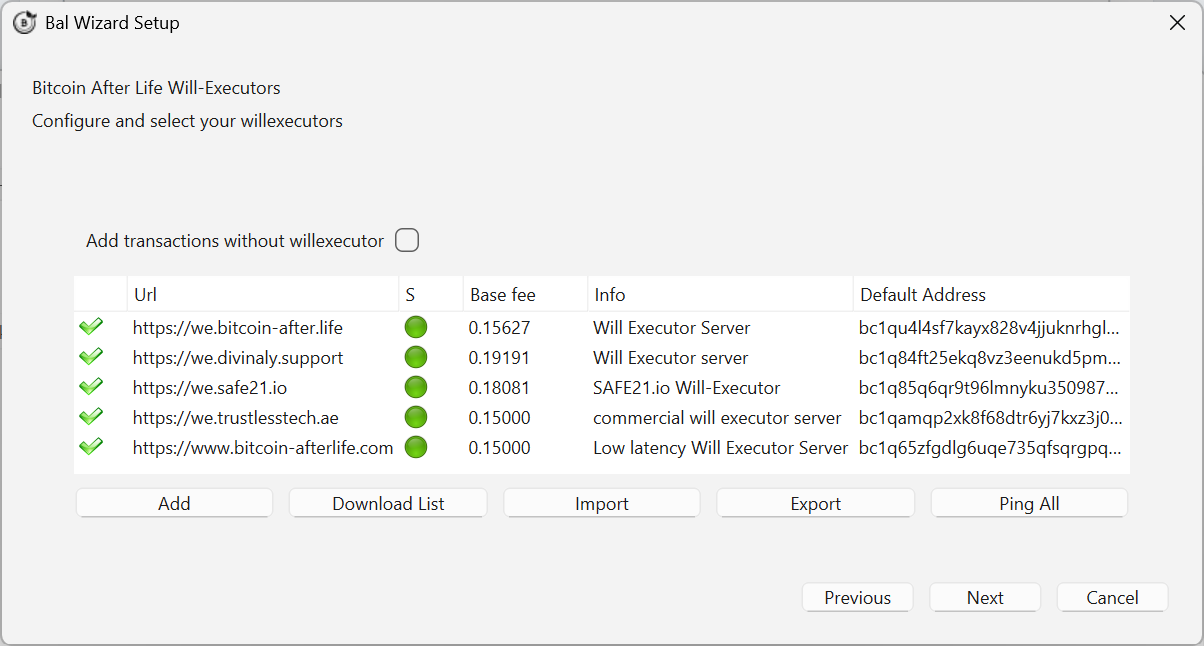Sort by the Base fee column header
This screenshot has width=1204, height=646.
click(525, 294)
